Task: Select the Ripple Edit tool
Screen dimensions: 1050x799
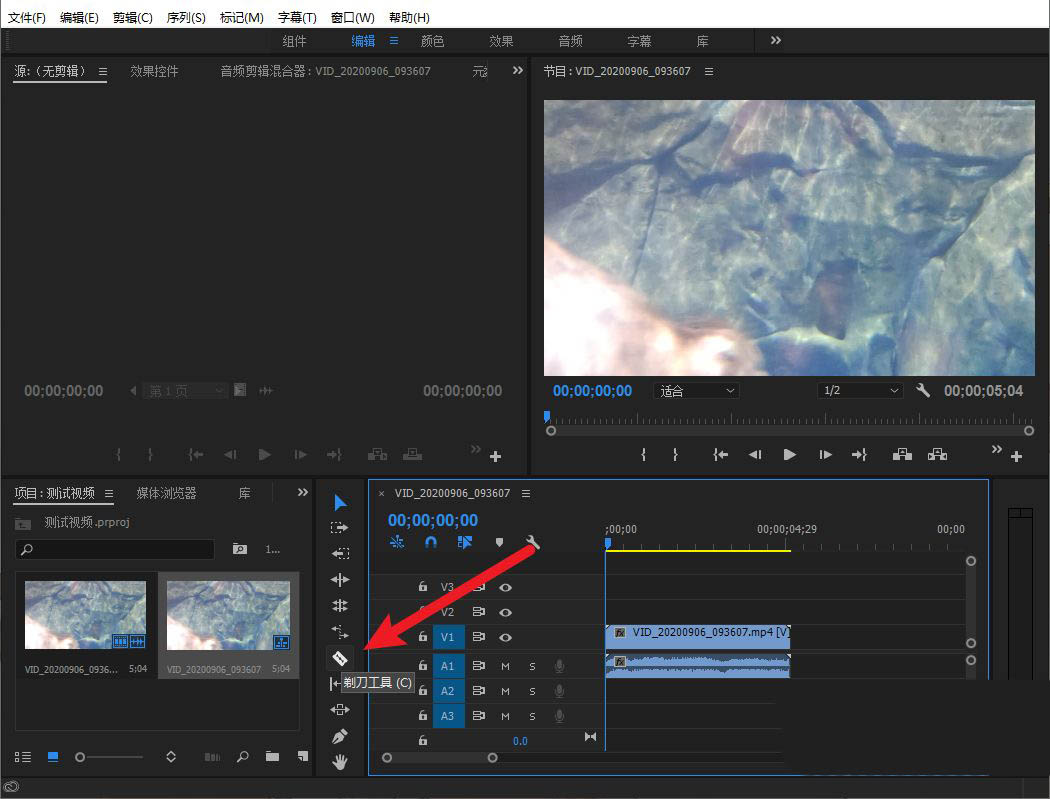Action: (340, 580)
